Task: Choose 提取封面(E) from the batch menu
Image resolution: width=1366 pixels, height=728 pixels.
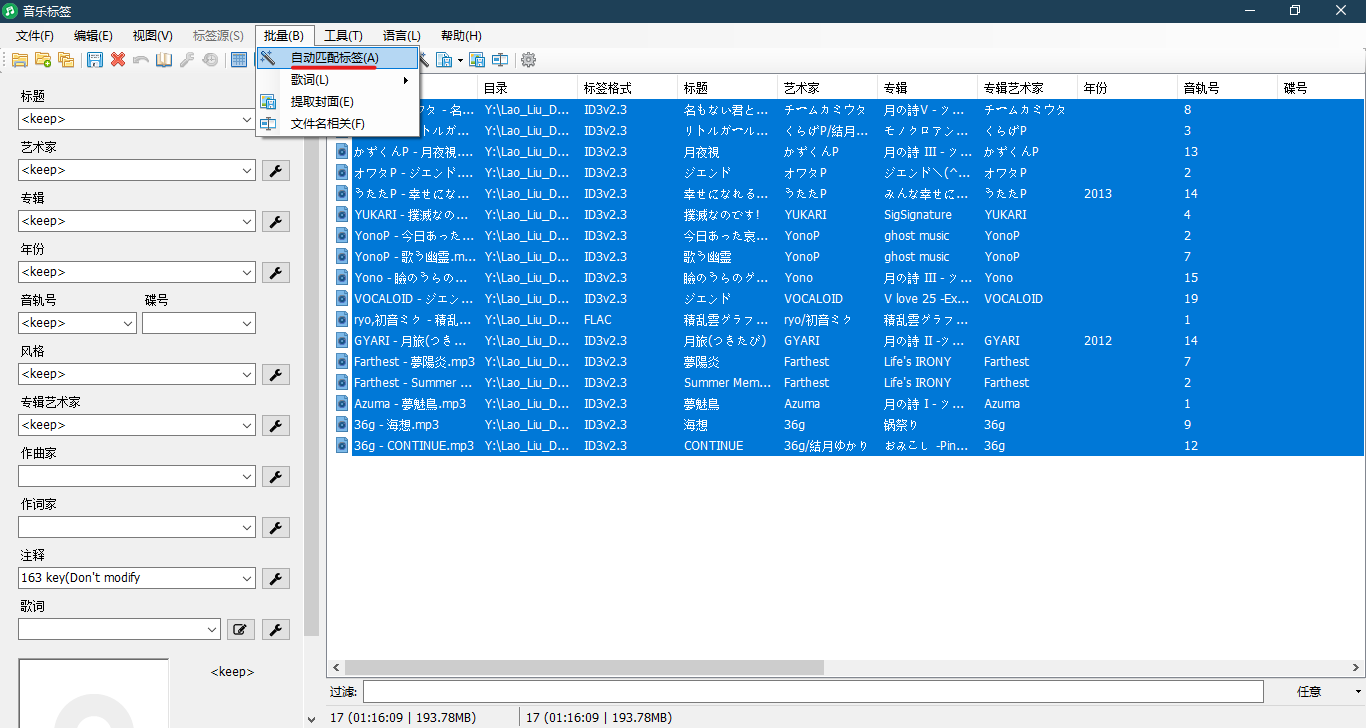Action: coord(322,102)
